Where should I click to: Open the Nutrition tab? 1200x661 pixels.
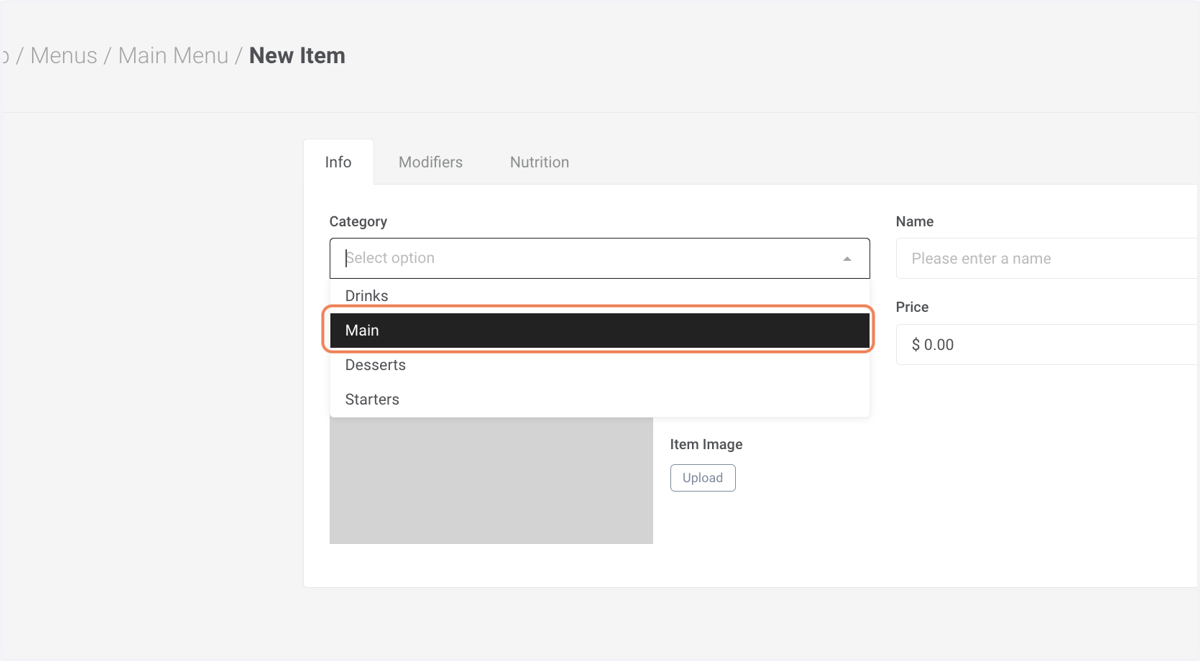pyautogui.click(x=539, y=162)
